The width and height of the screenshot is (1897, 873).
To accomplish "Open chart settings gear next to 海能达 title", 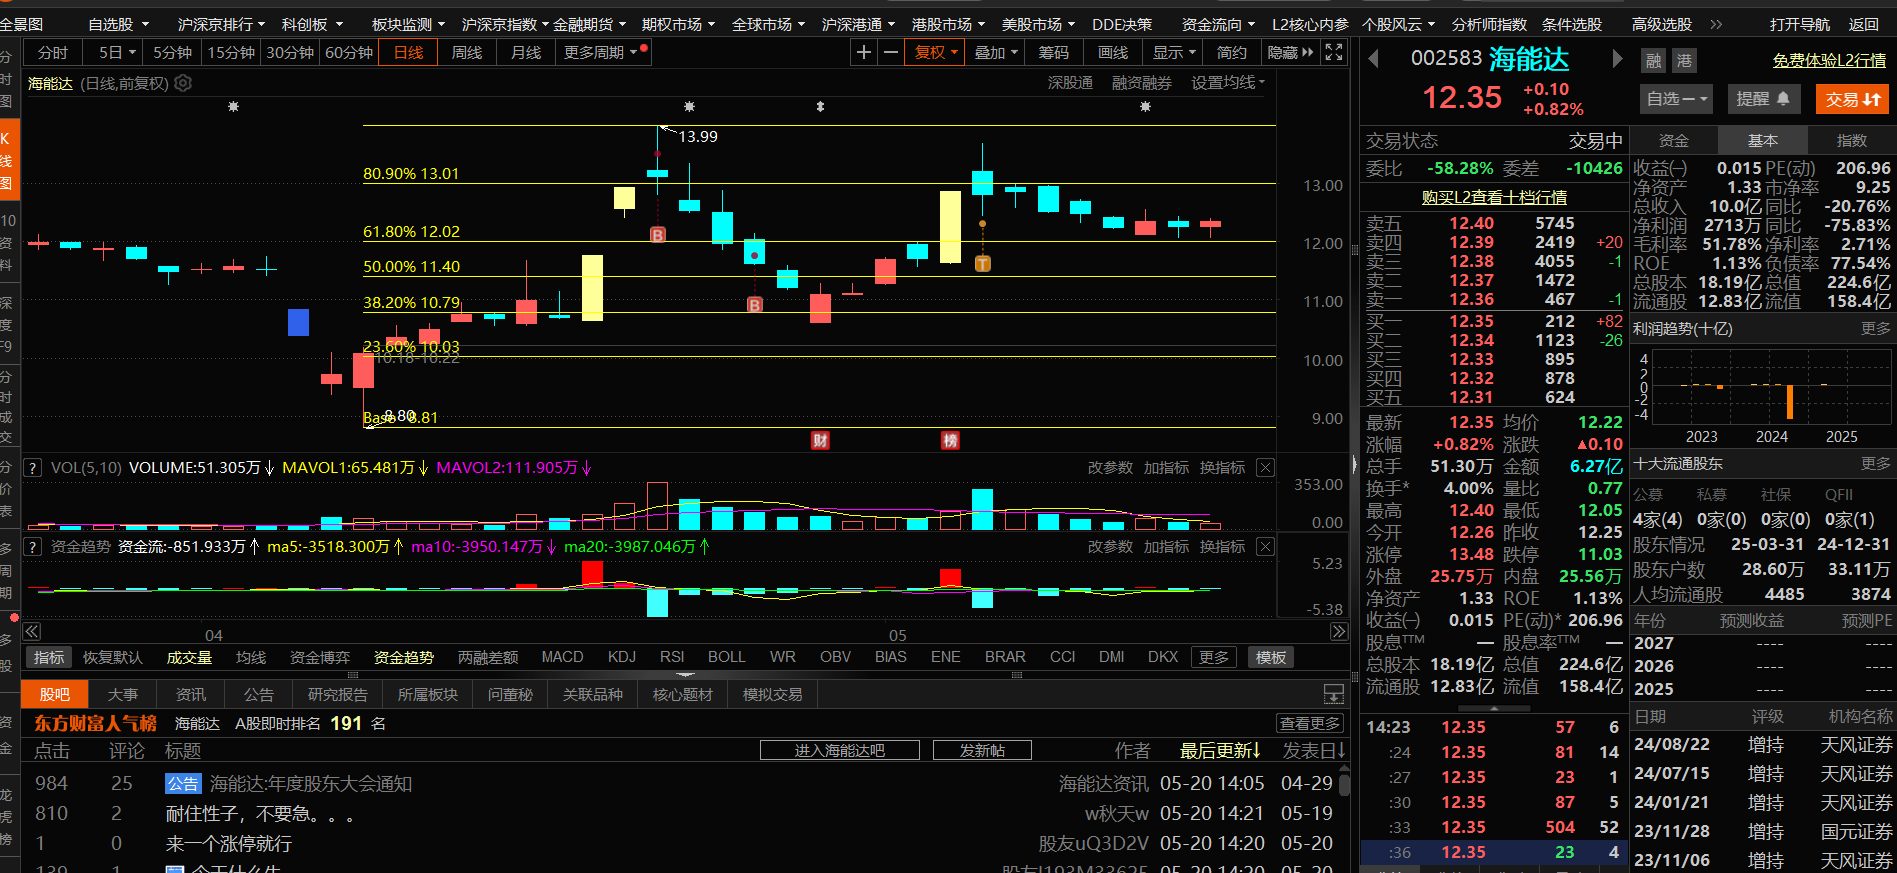I will coord(183,83).
